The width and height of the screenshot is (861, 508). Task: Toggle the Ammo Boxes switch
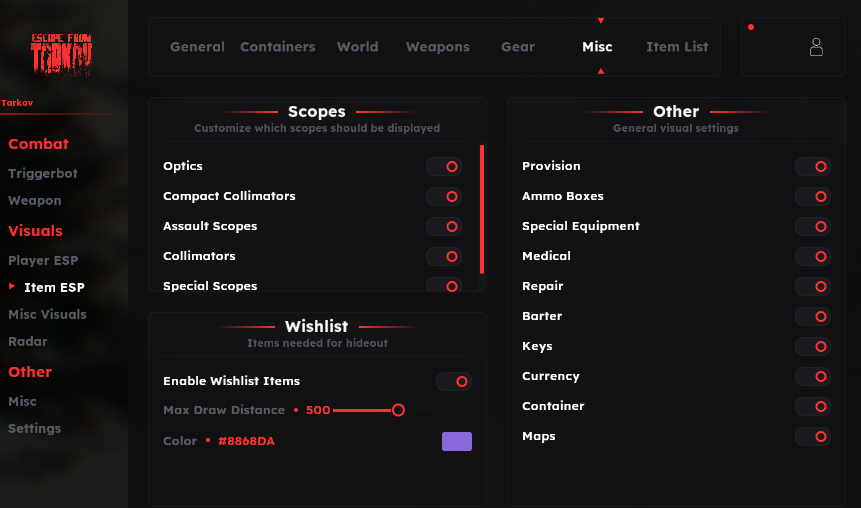(x=813, y=197)
